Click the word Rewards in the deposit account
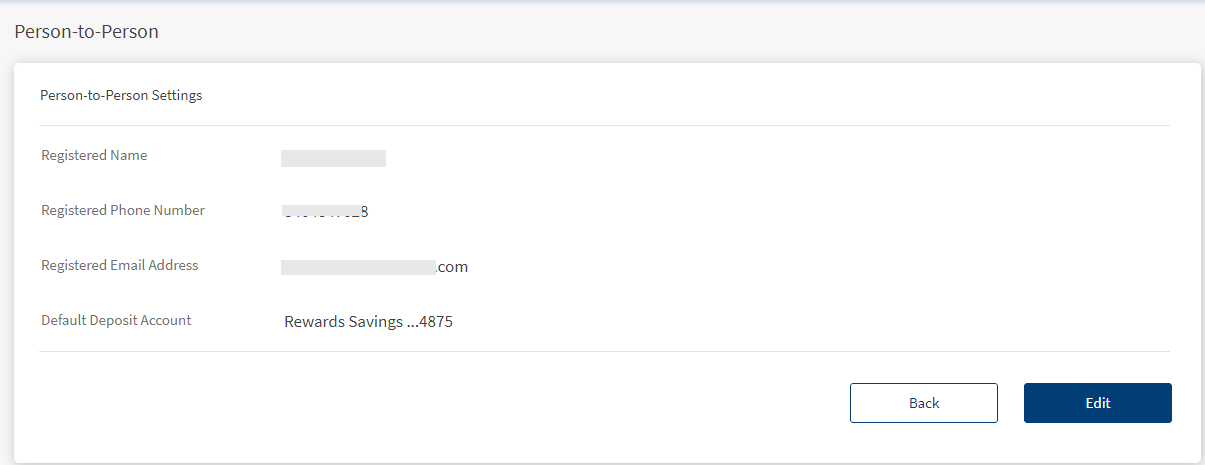 pyautogui.click(x=313, y=322)
